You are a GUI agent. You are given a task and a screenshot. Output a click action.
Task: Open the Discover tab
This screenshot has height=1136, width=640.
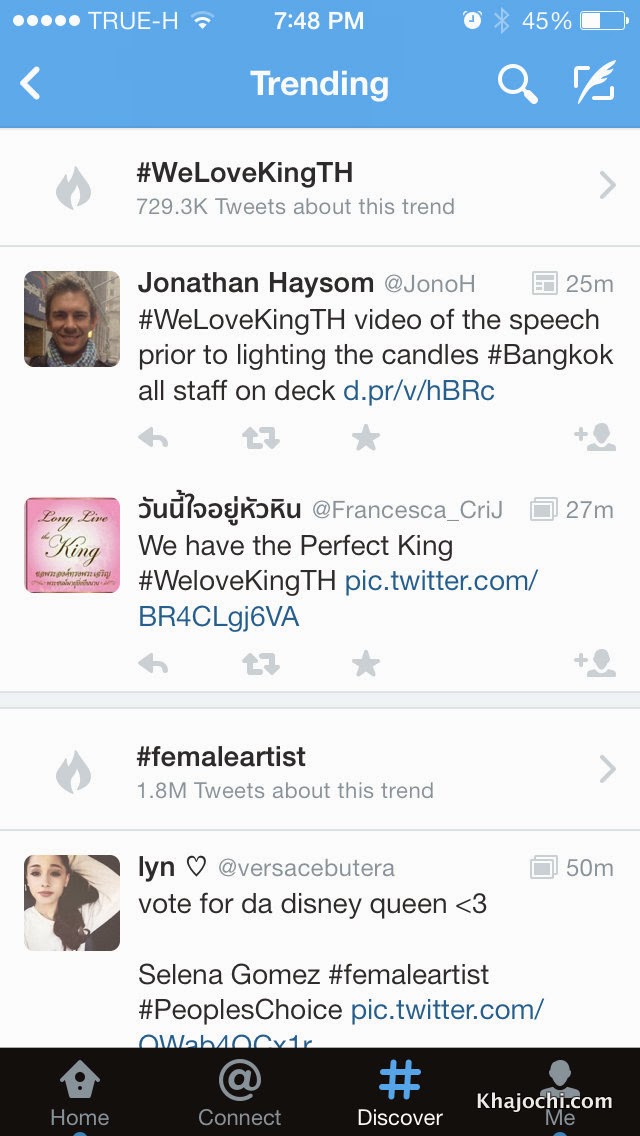pos(400,1093)
